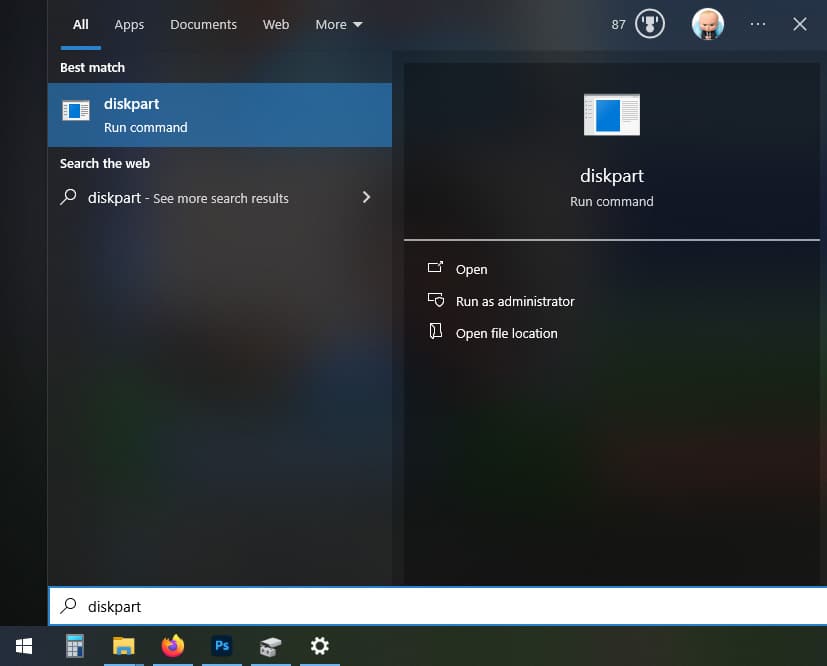
Task: Switch to the Web tab
Action: point(276,24)
